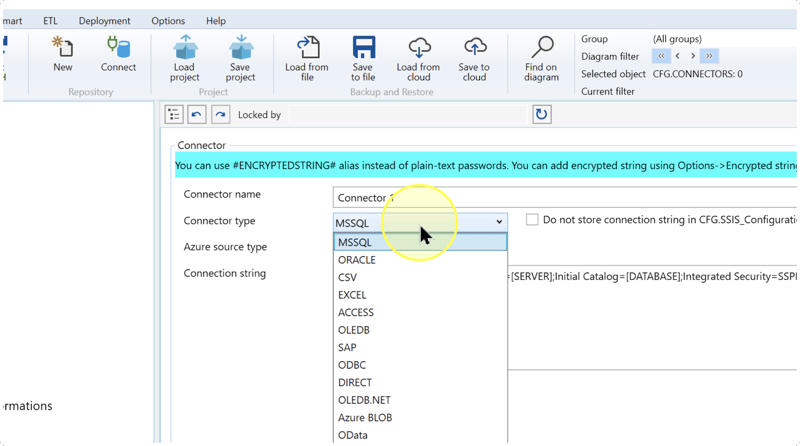The height and width of the screenshot is (446, 800).
Task: Click the Connect repository icon
Action: tap(118, 54)
